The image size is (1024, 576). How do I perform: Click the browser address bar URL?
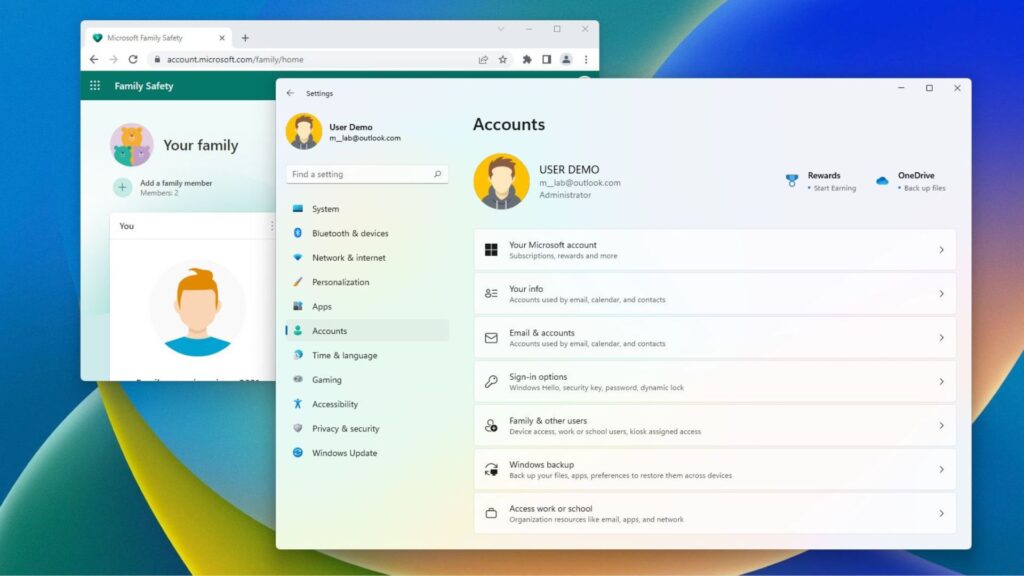pyautogui.click(x=235, y=59)
